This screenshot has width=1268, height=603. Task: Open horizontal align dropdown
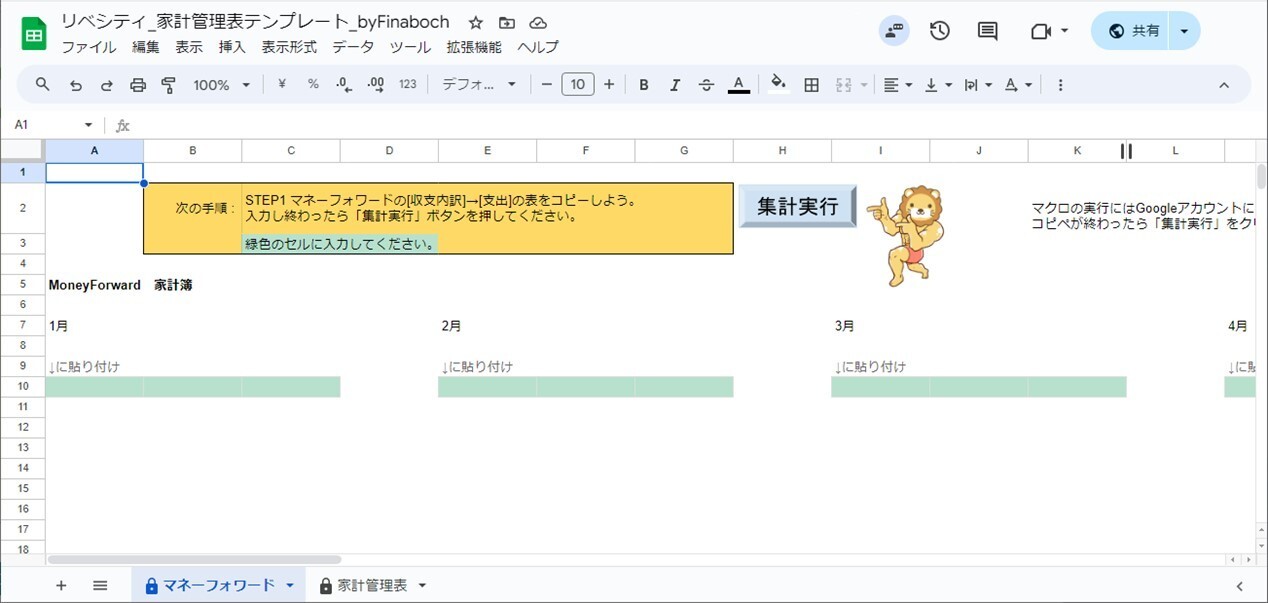[x=898, y=85]
